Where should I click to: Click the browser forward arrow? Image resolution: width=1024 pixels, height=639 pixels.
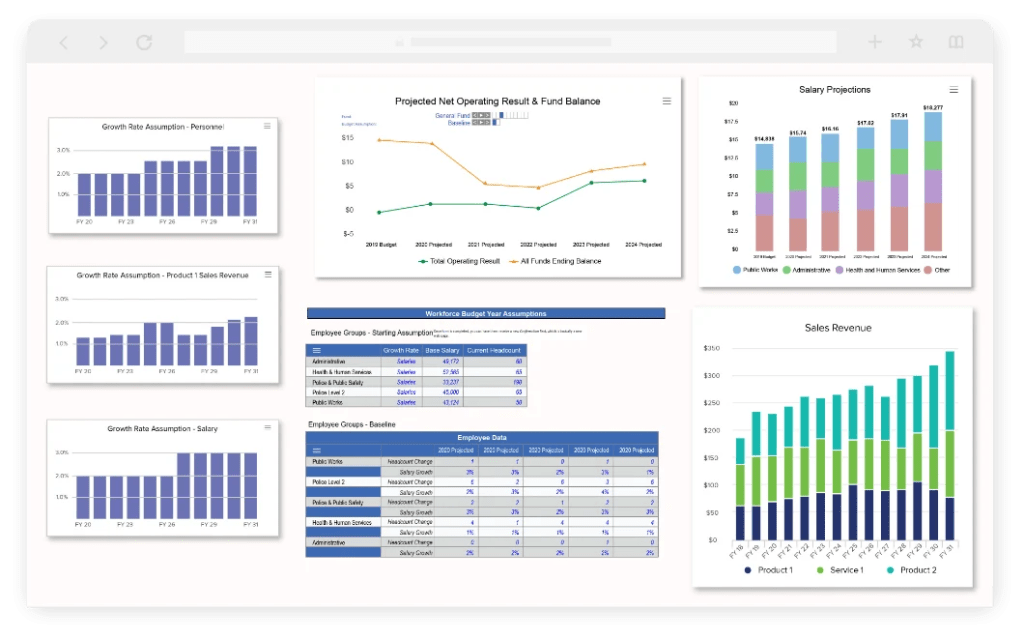[x=104, y=43]
